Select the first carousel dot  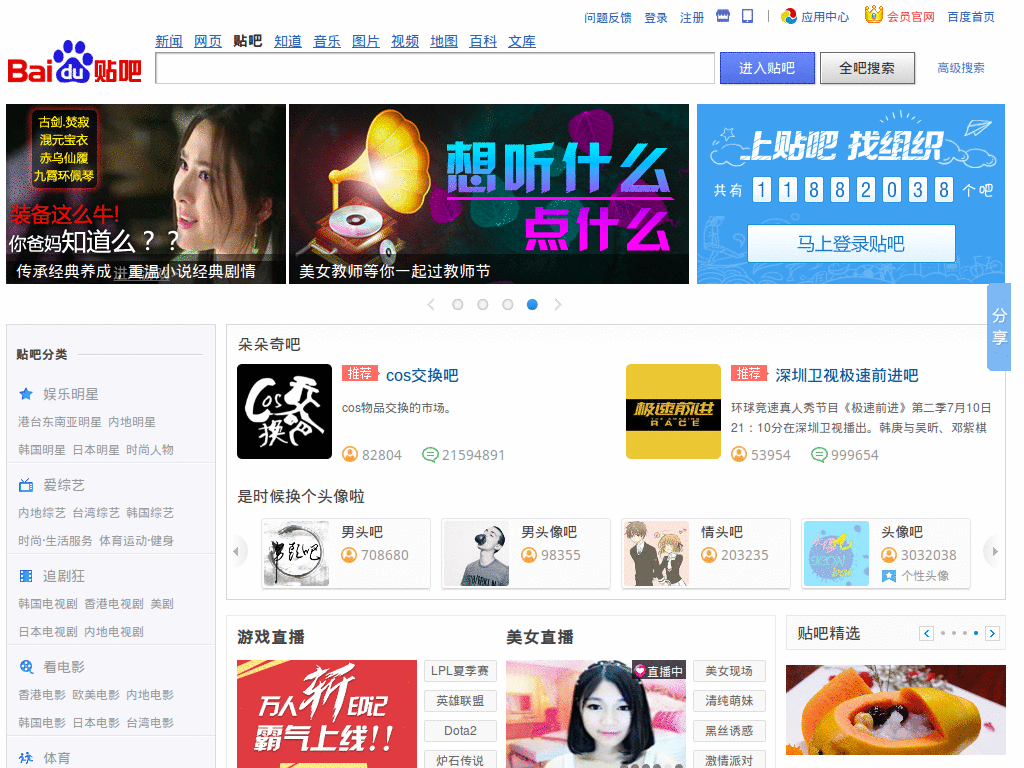point(458,304)
